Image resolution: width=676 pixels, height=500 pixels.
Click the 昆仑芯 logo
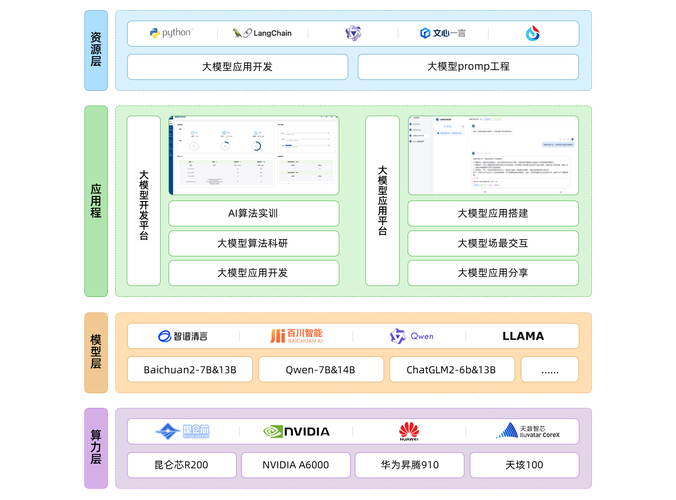coord(183,431)
